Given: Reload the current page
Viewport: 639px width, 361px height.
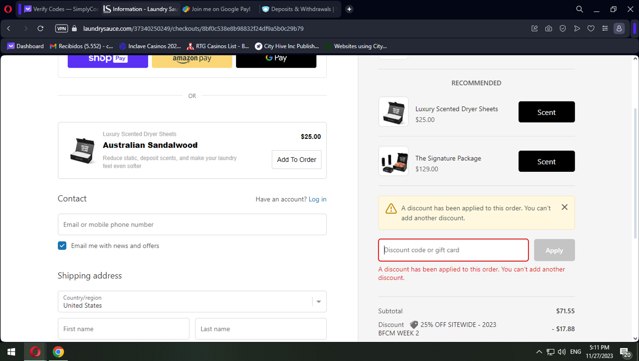Looking at the screenshot, I should 40,29.
